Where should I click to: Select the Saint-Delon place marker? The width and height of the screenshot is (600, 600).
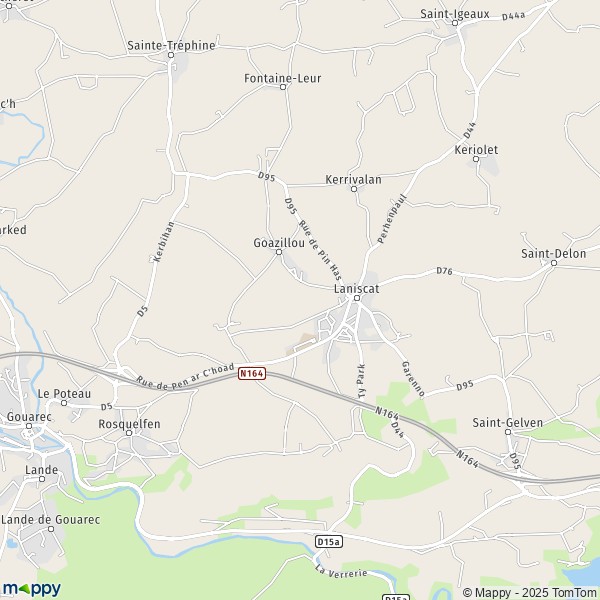[554, 263]
